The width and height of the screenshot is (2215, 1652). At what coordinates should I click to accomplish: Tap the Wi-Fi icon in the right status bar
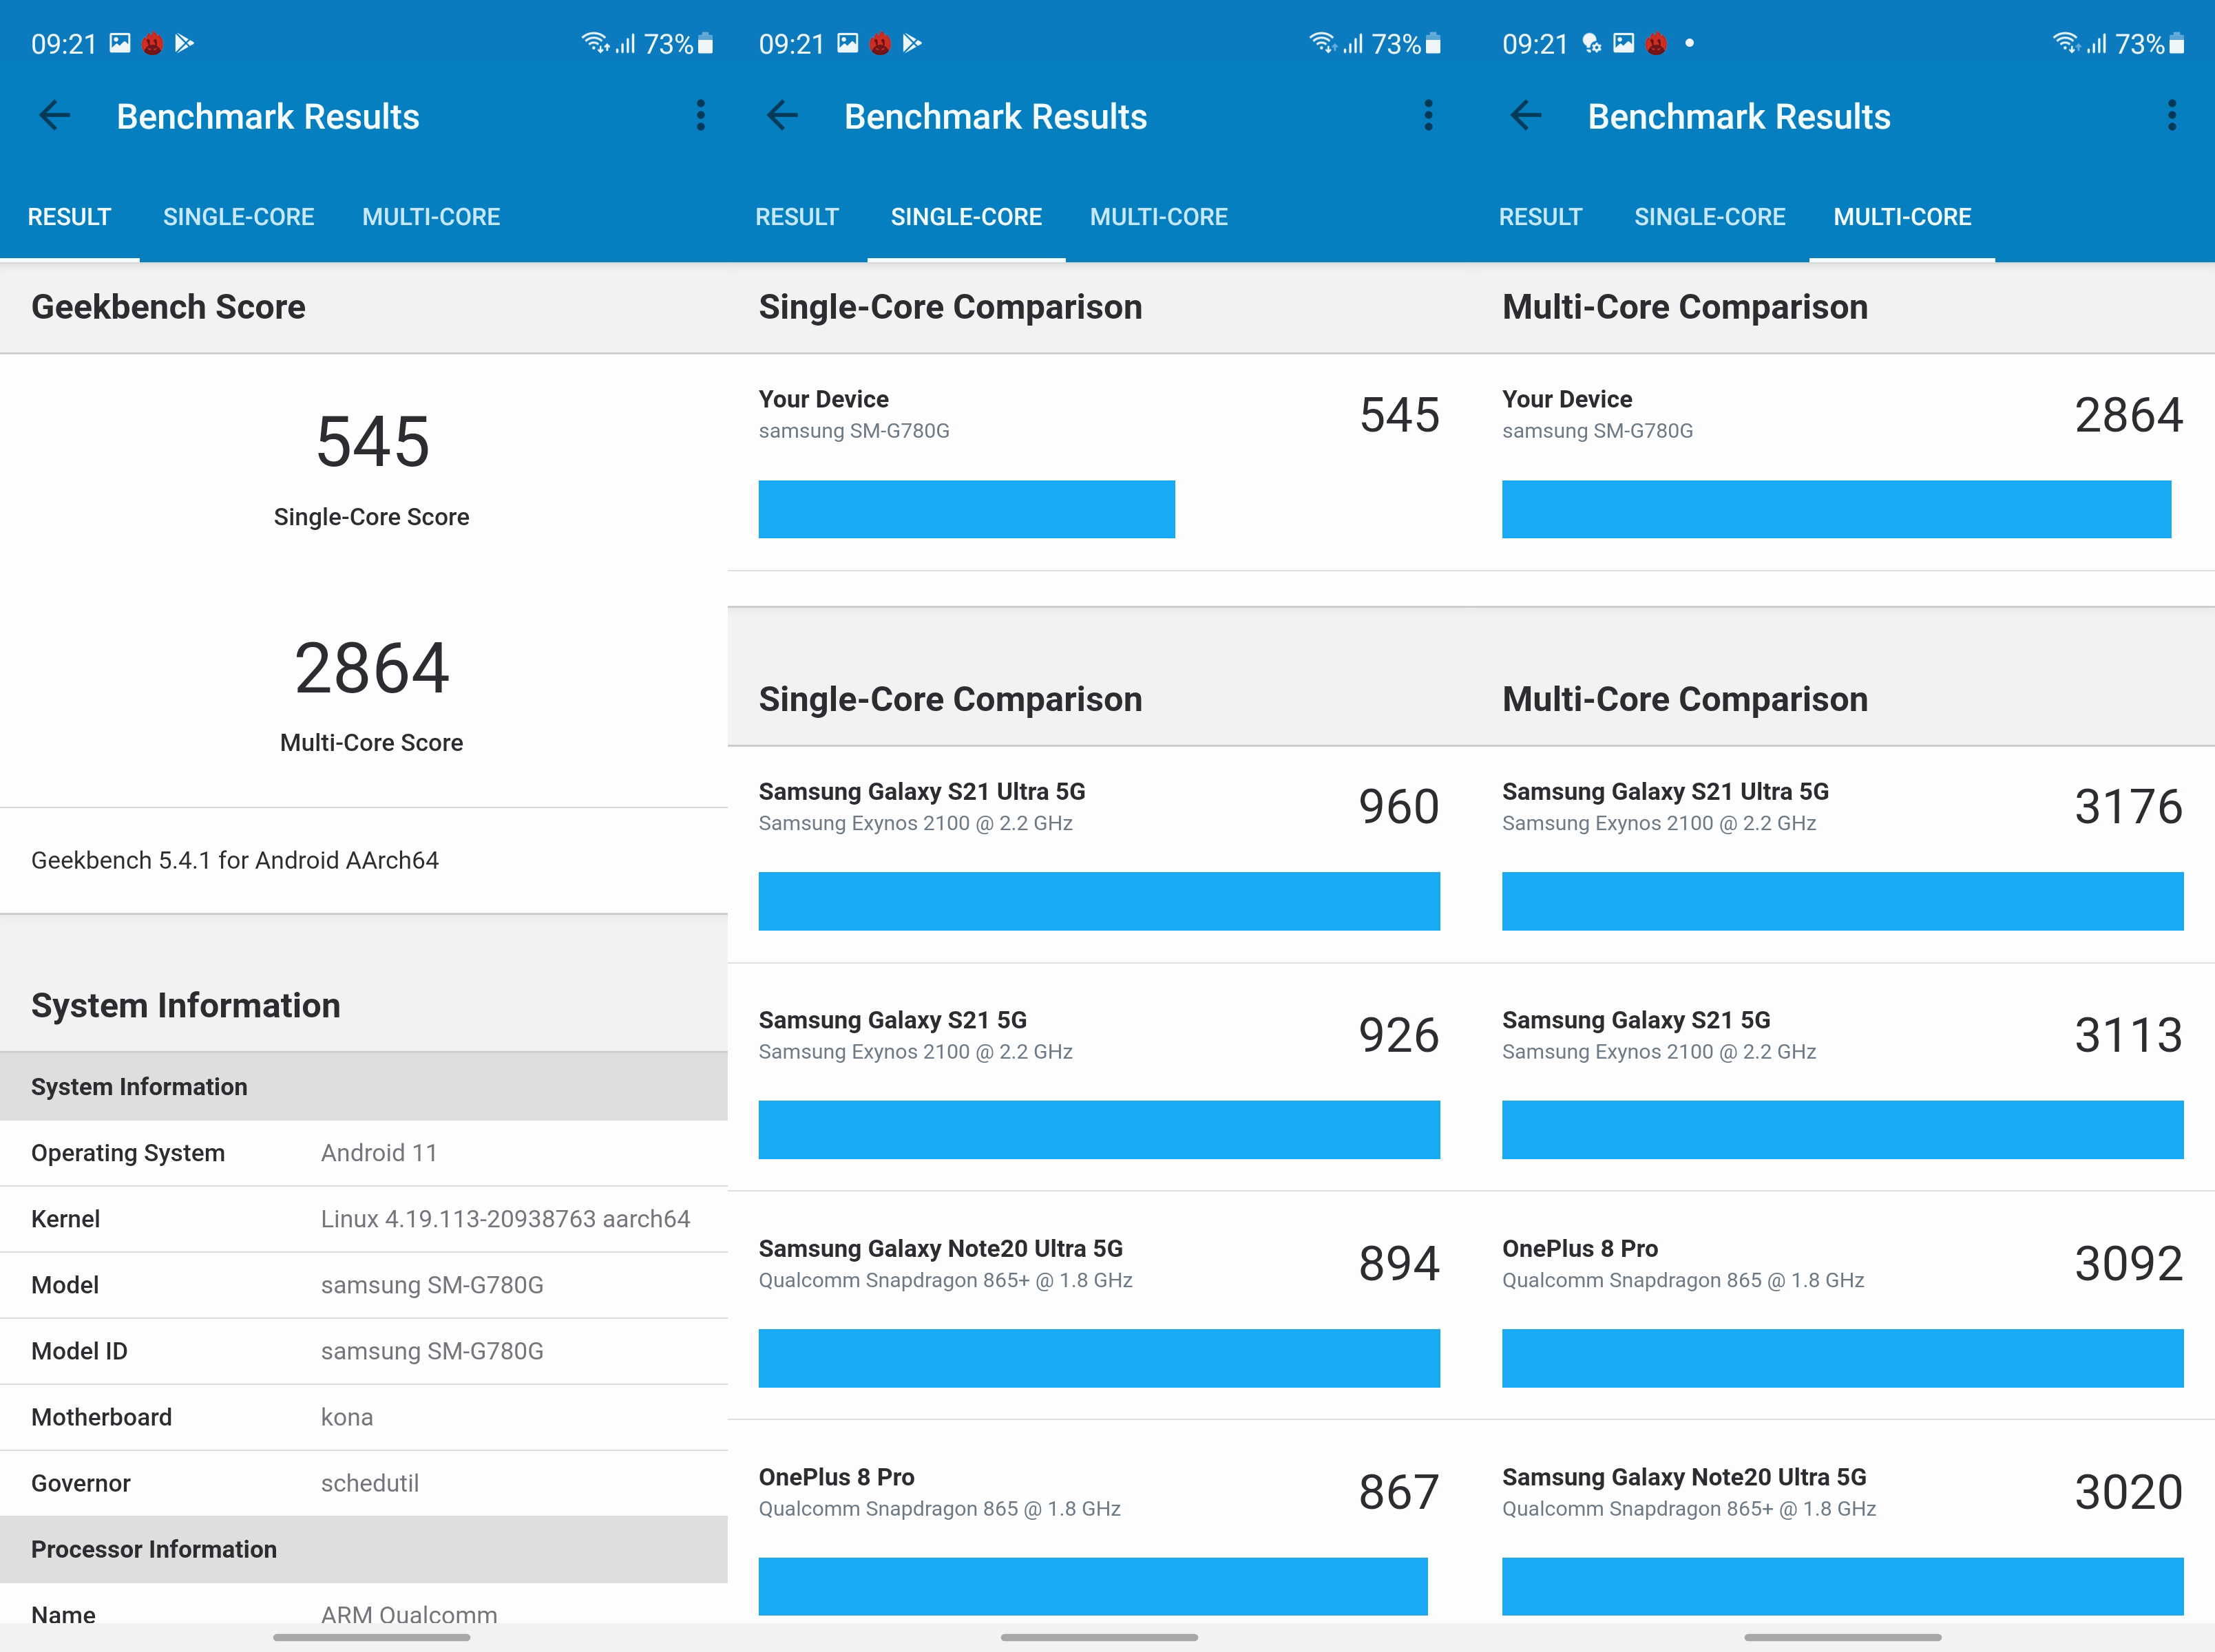tap(2066, 43)
